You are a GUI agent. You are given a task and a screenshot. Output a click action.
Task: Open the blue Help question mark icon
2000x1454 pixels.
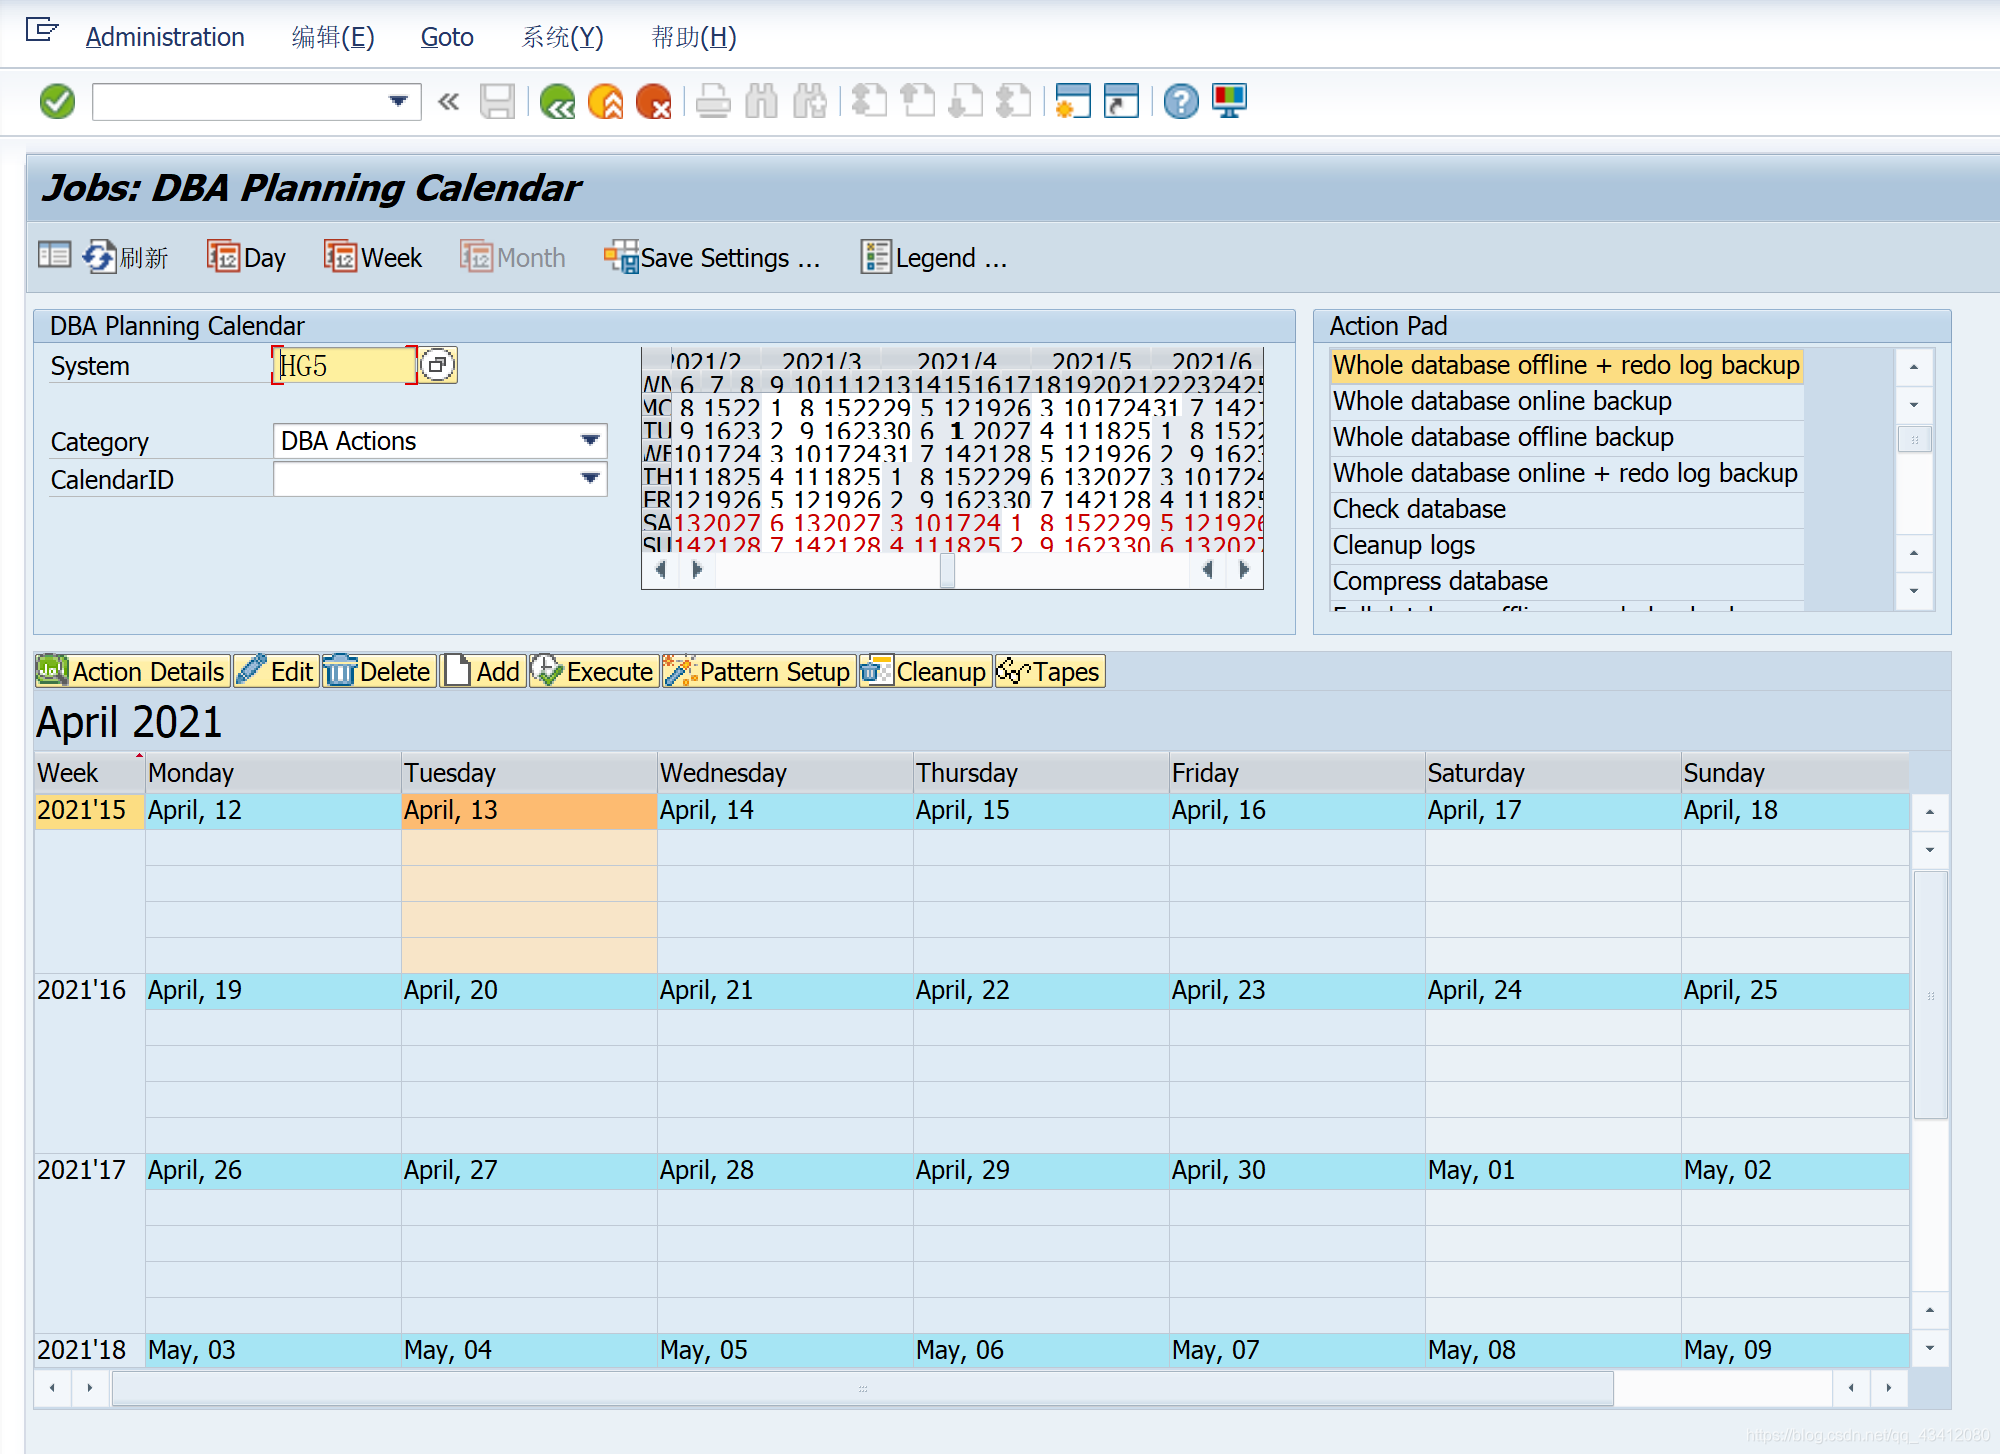point(1181,101)
